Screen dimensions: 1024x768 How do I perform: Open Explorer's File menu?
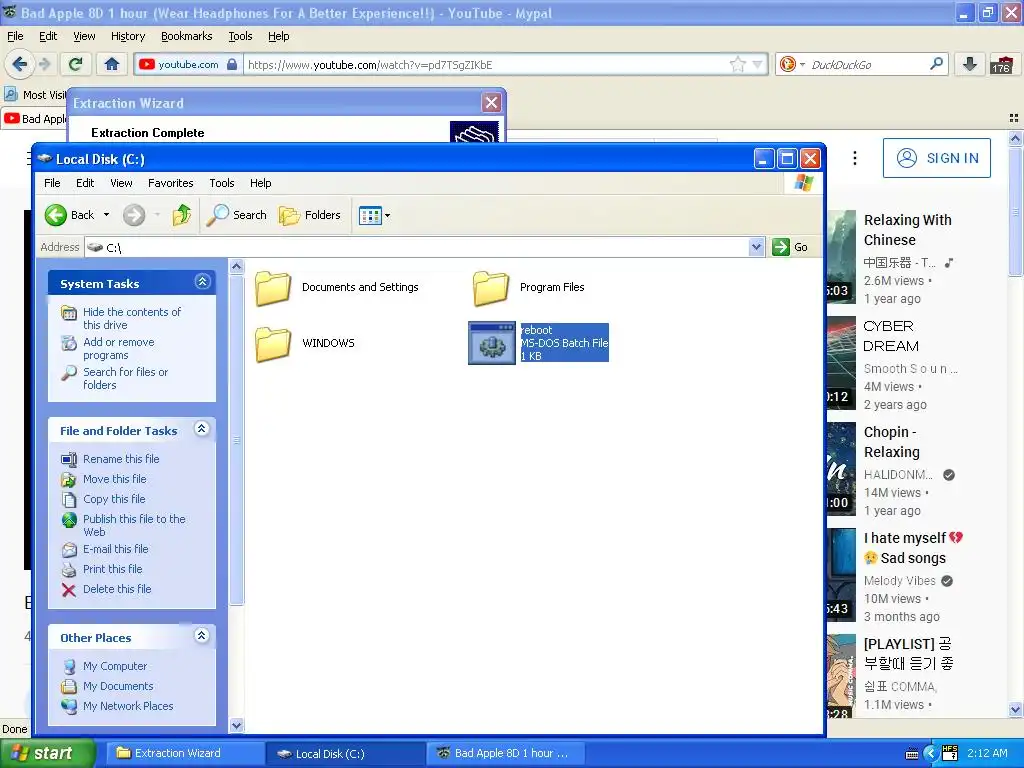pyautogui.click(x=52, y=183)
